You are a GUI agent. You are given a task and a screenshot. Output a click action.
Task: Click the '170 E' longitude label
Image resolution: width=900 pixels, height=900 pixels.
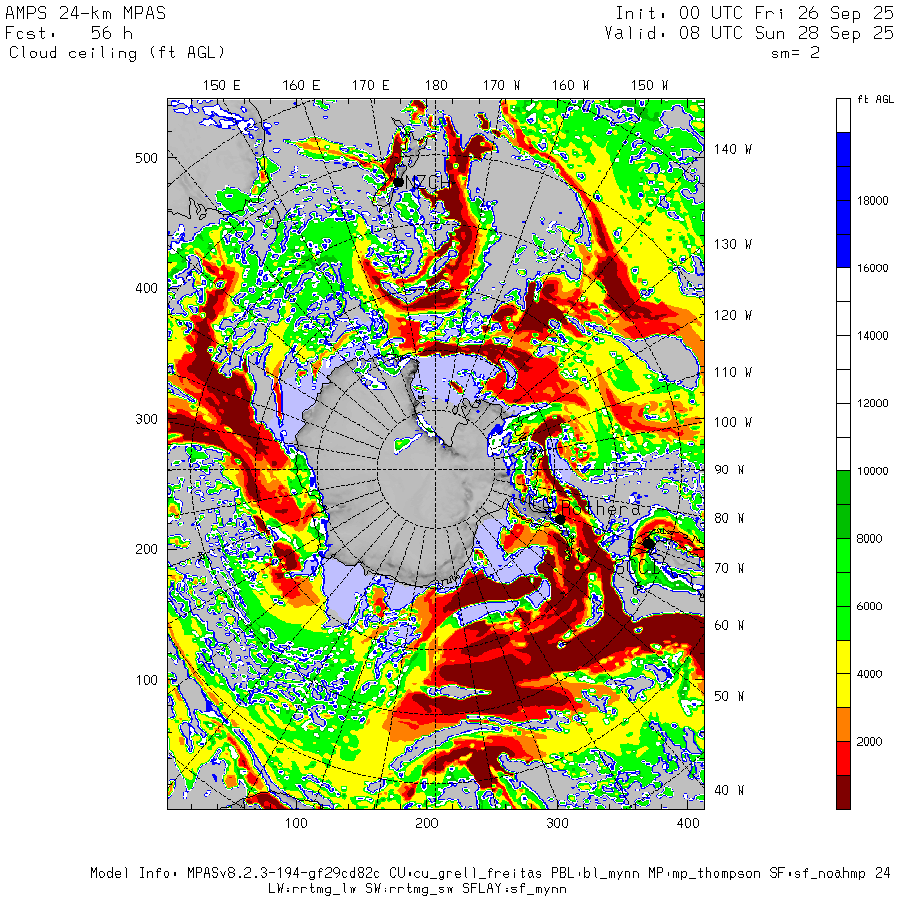point(371,86)
